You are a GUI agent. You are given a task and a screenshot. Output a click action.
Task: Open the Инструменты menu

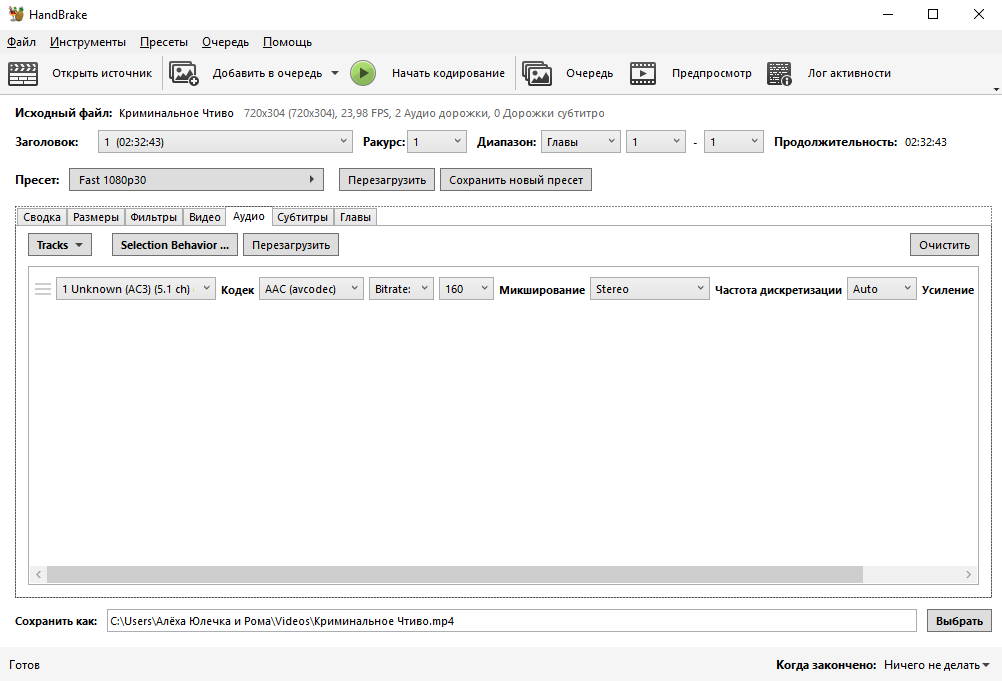[x=88, y=42]
